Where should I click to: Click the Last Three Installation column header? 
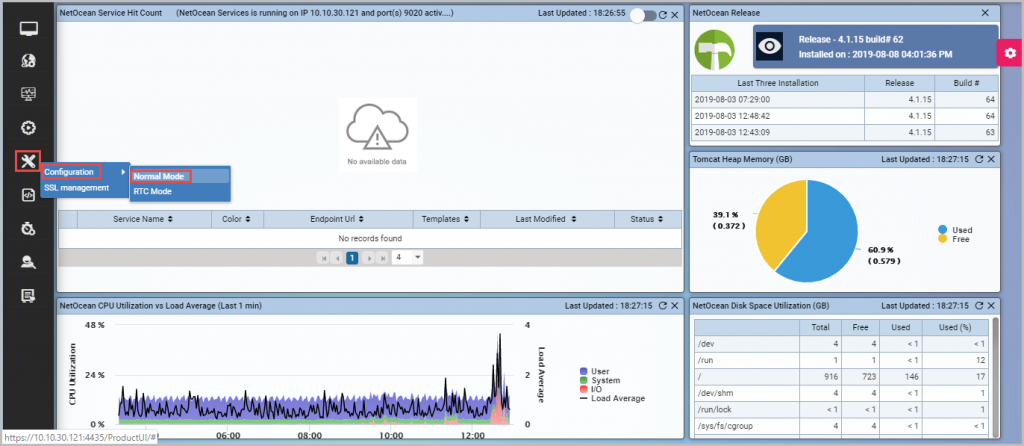778,84
